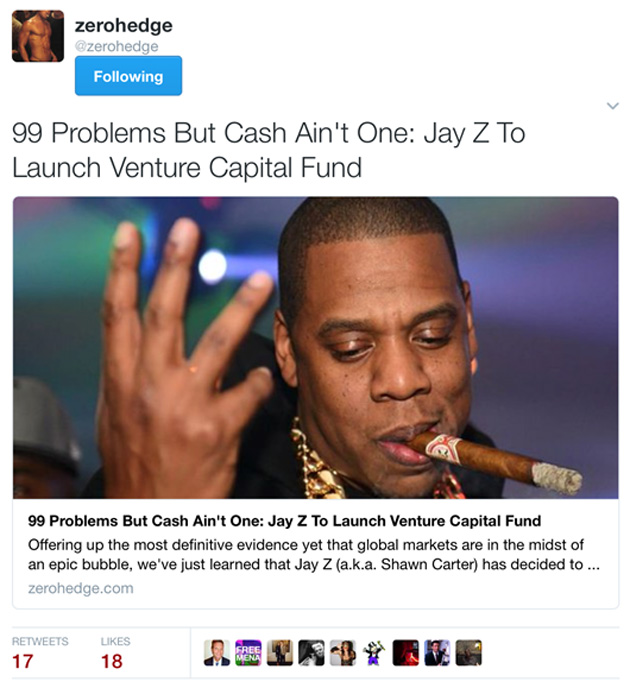Click the black-and-white photo avatar
This screenshot has height=688, width=630.
click(x=311, y=653)
